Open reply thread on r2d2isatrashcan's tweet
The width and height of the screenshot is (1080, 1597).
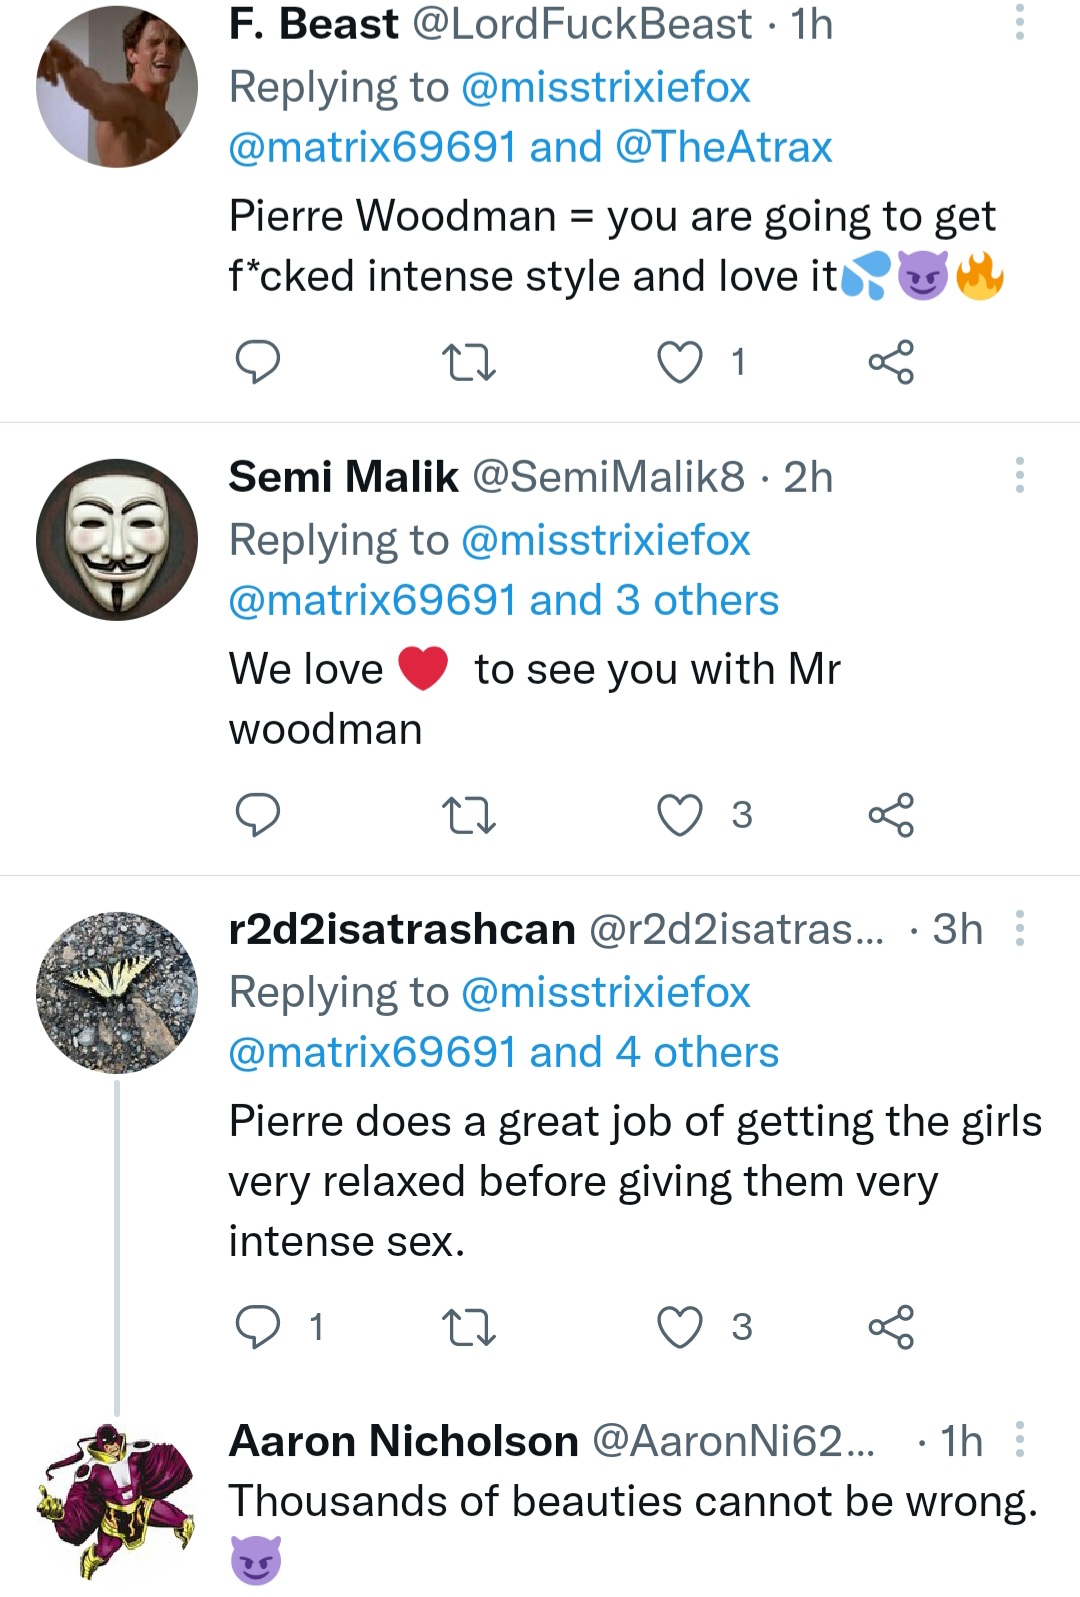click(x=257, y=1327)
